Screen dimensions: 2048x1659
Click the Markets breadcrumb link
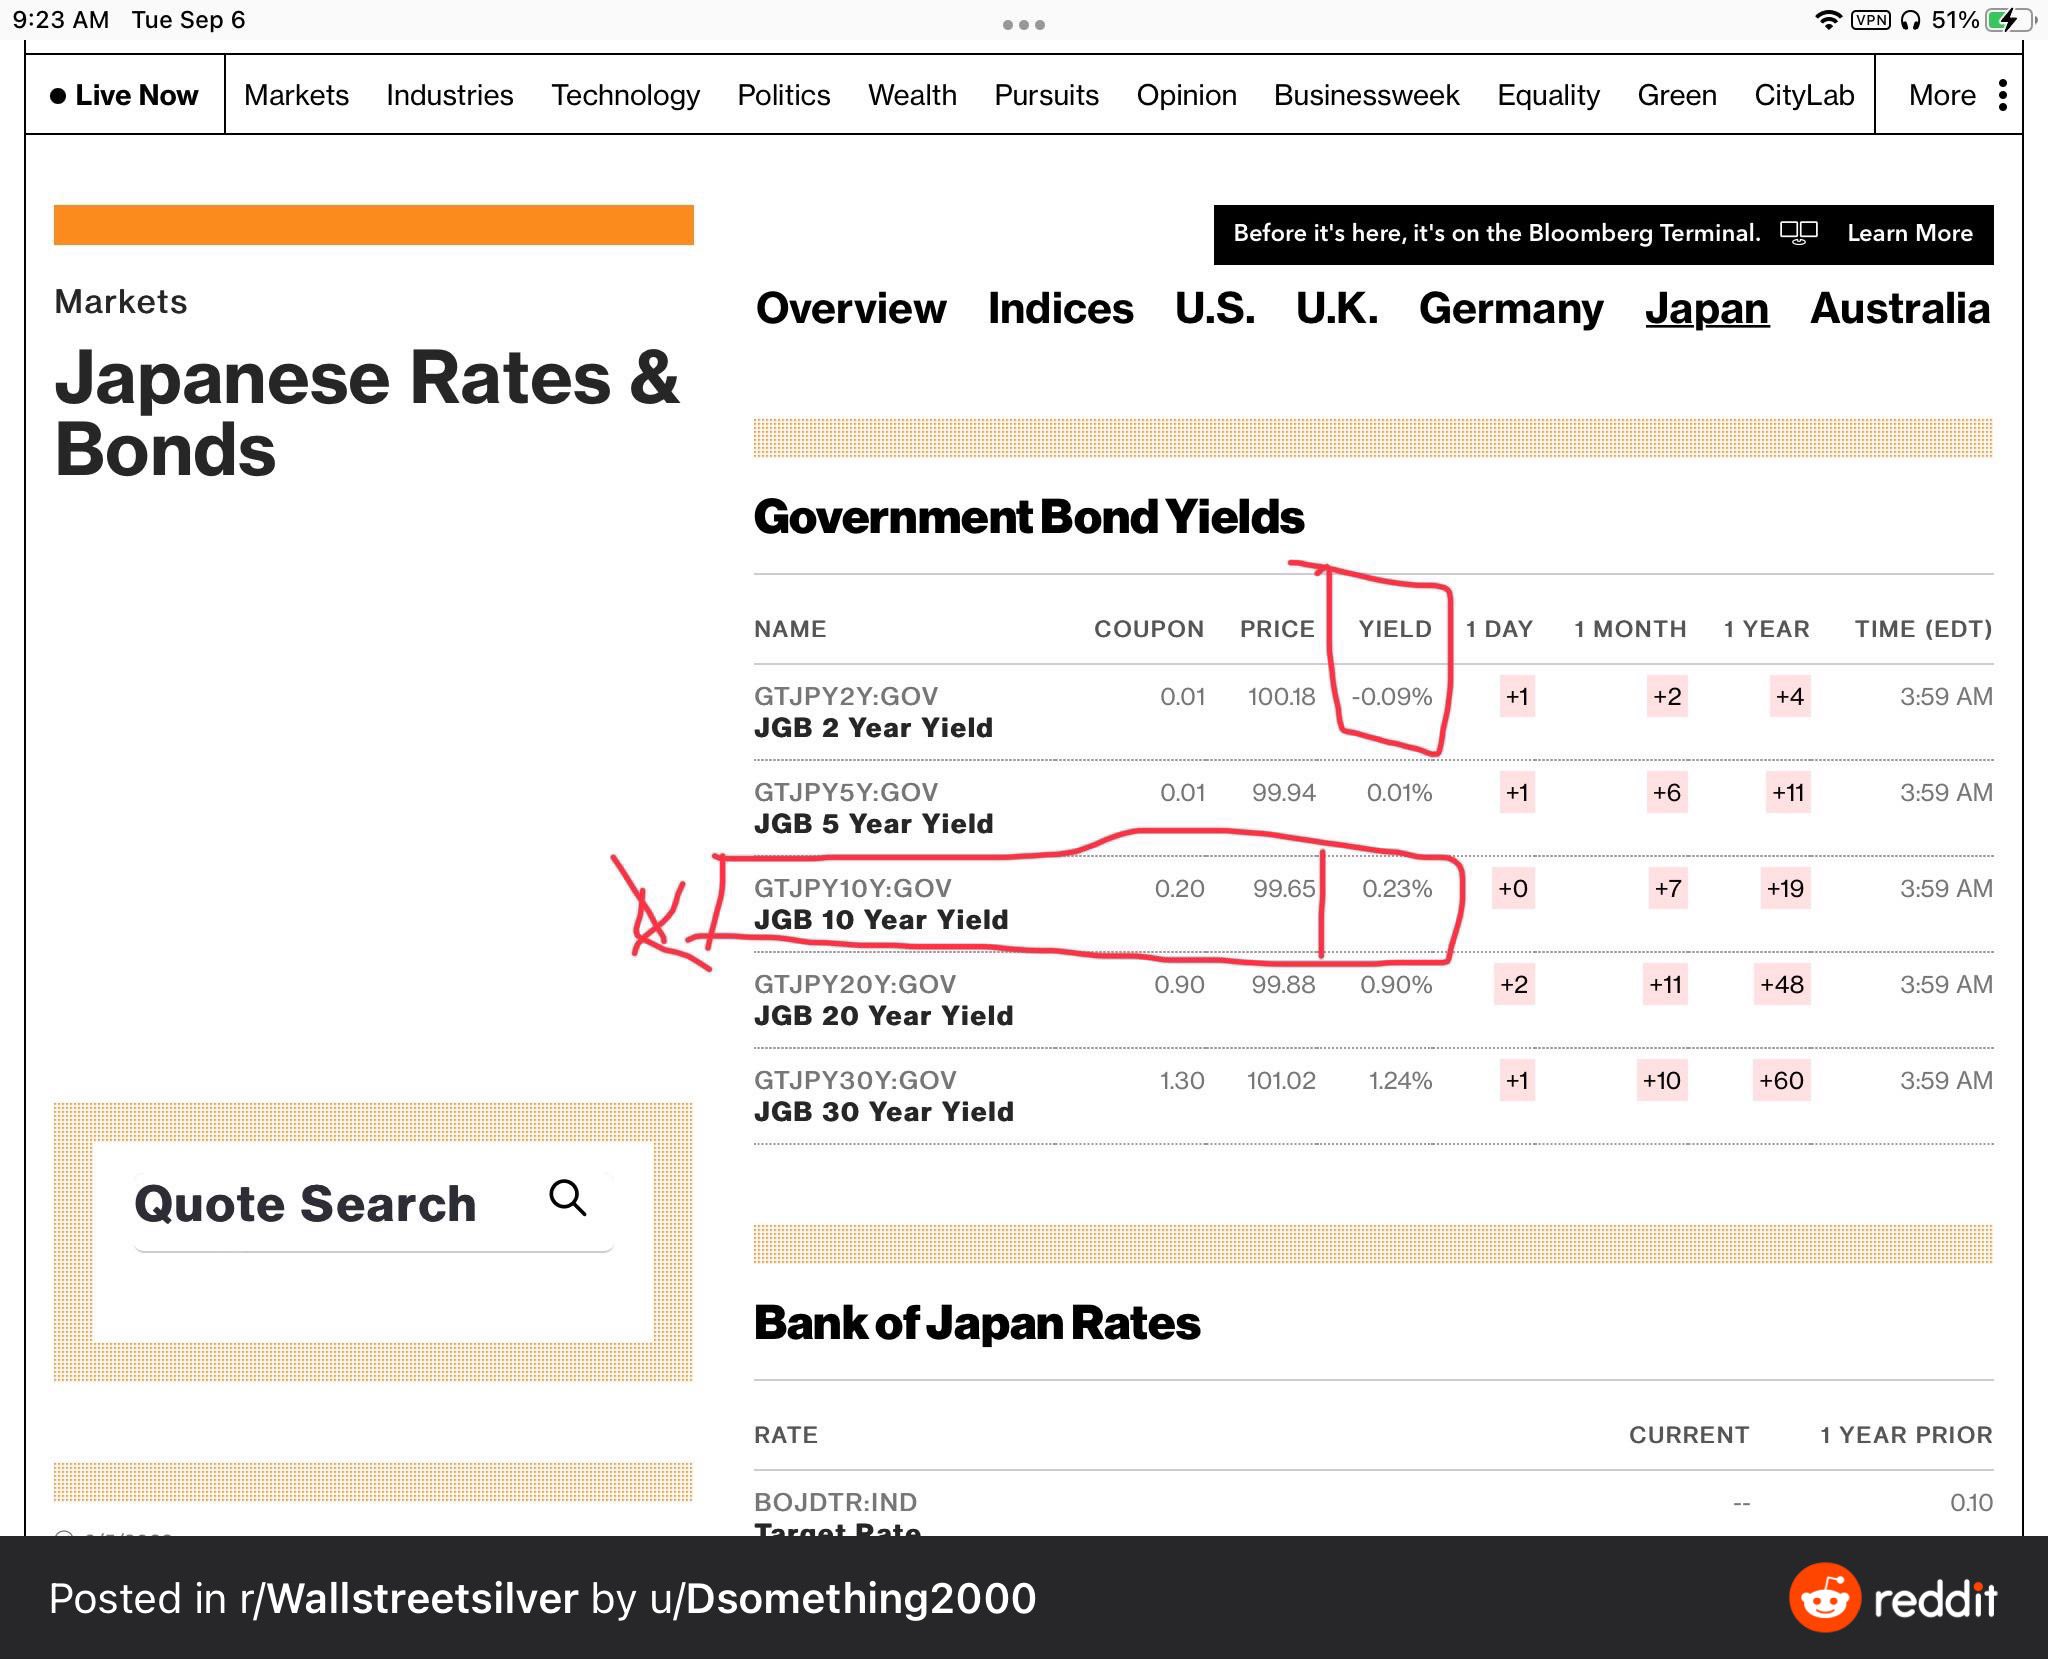click(x=121, y=302)
